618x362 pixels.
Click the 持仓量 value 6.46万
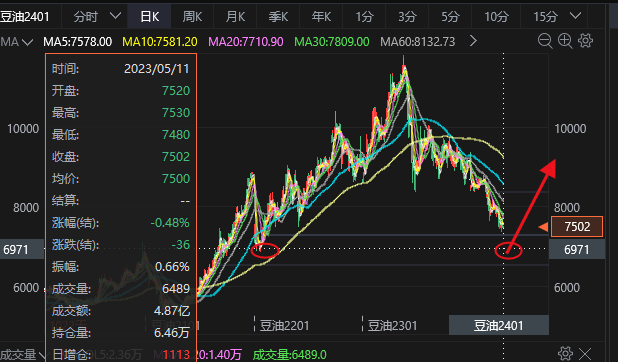tap(172, 333)
